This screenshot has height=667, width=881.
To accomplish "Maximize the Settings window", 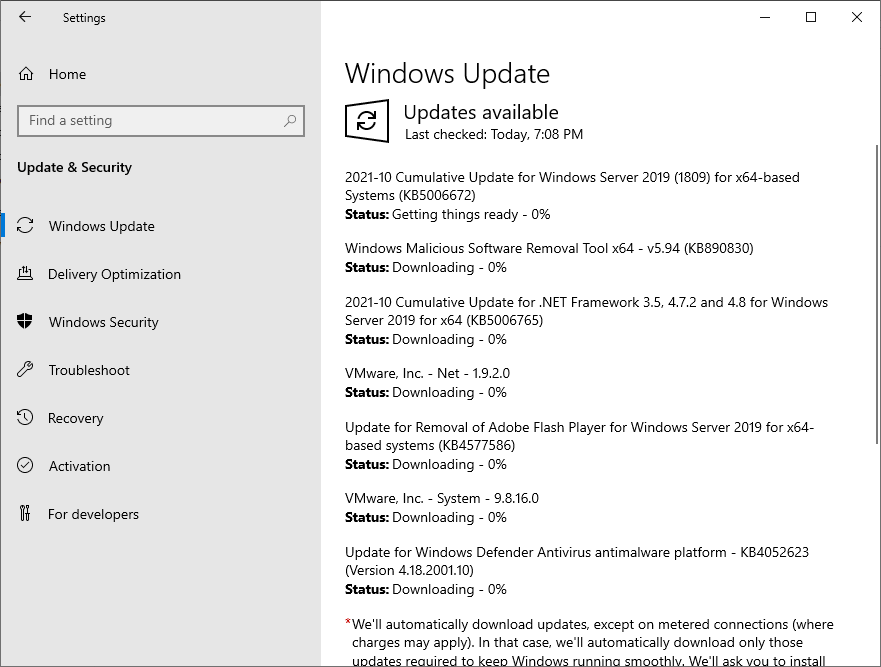I will (811, 17).
